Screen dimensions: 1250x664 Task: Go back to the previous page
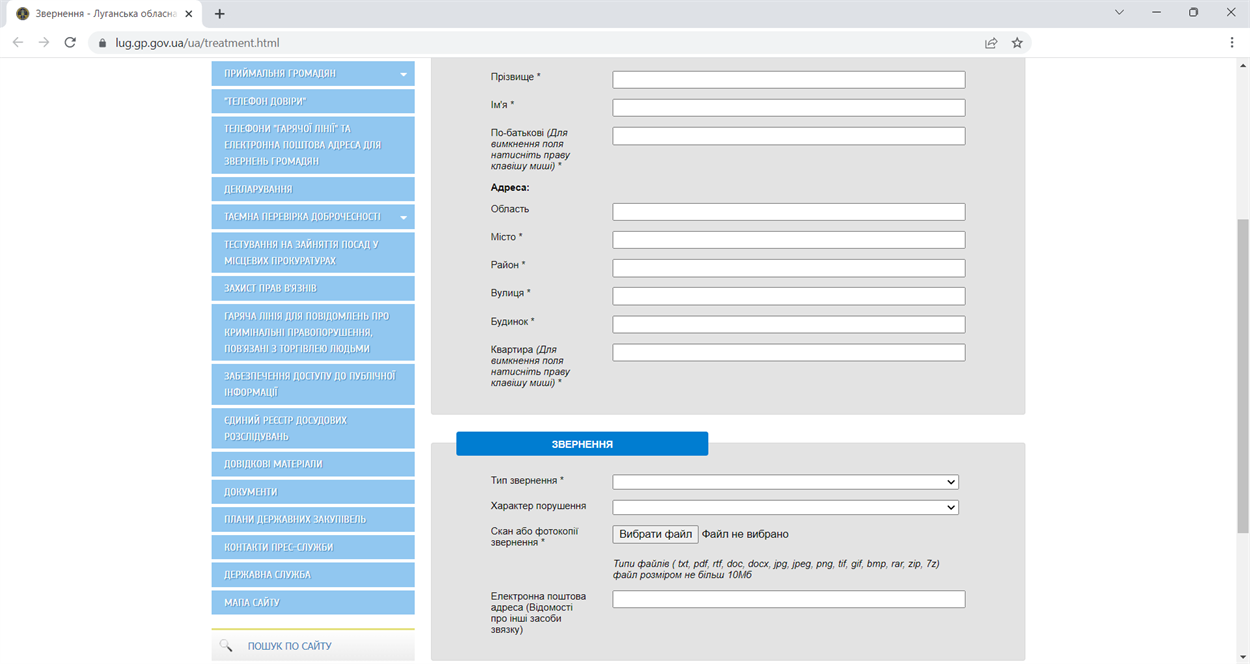click(17, 43)
